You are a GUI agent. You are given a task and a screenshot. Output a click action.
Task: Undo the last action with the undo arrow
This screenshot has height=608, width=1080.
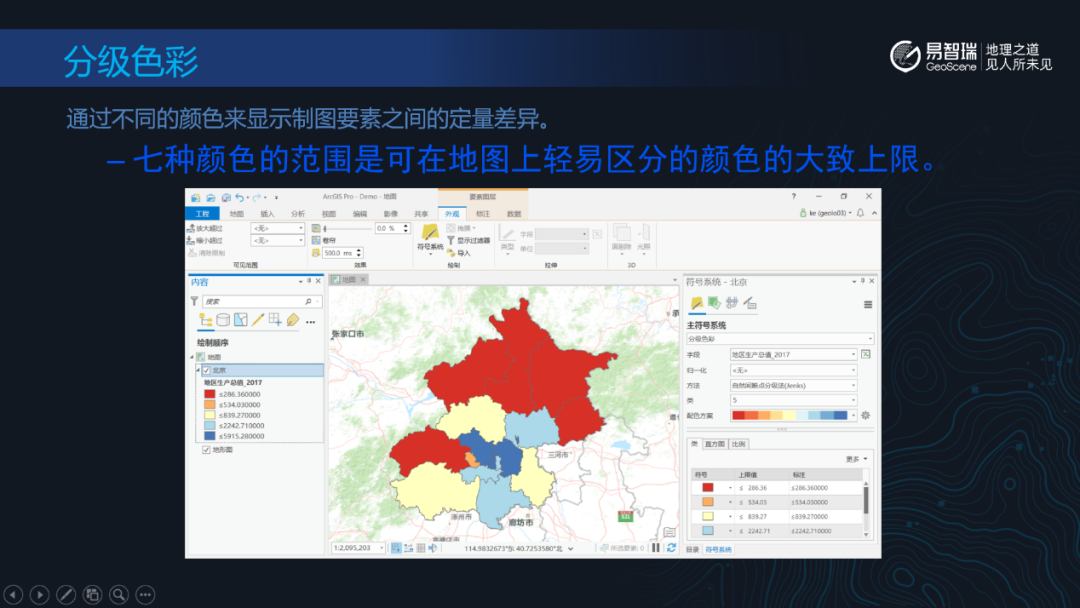239,198
